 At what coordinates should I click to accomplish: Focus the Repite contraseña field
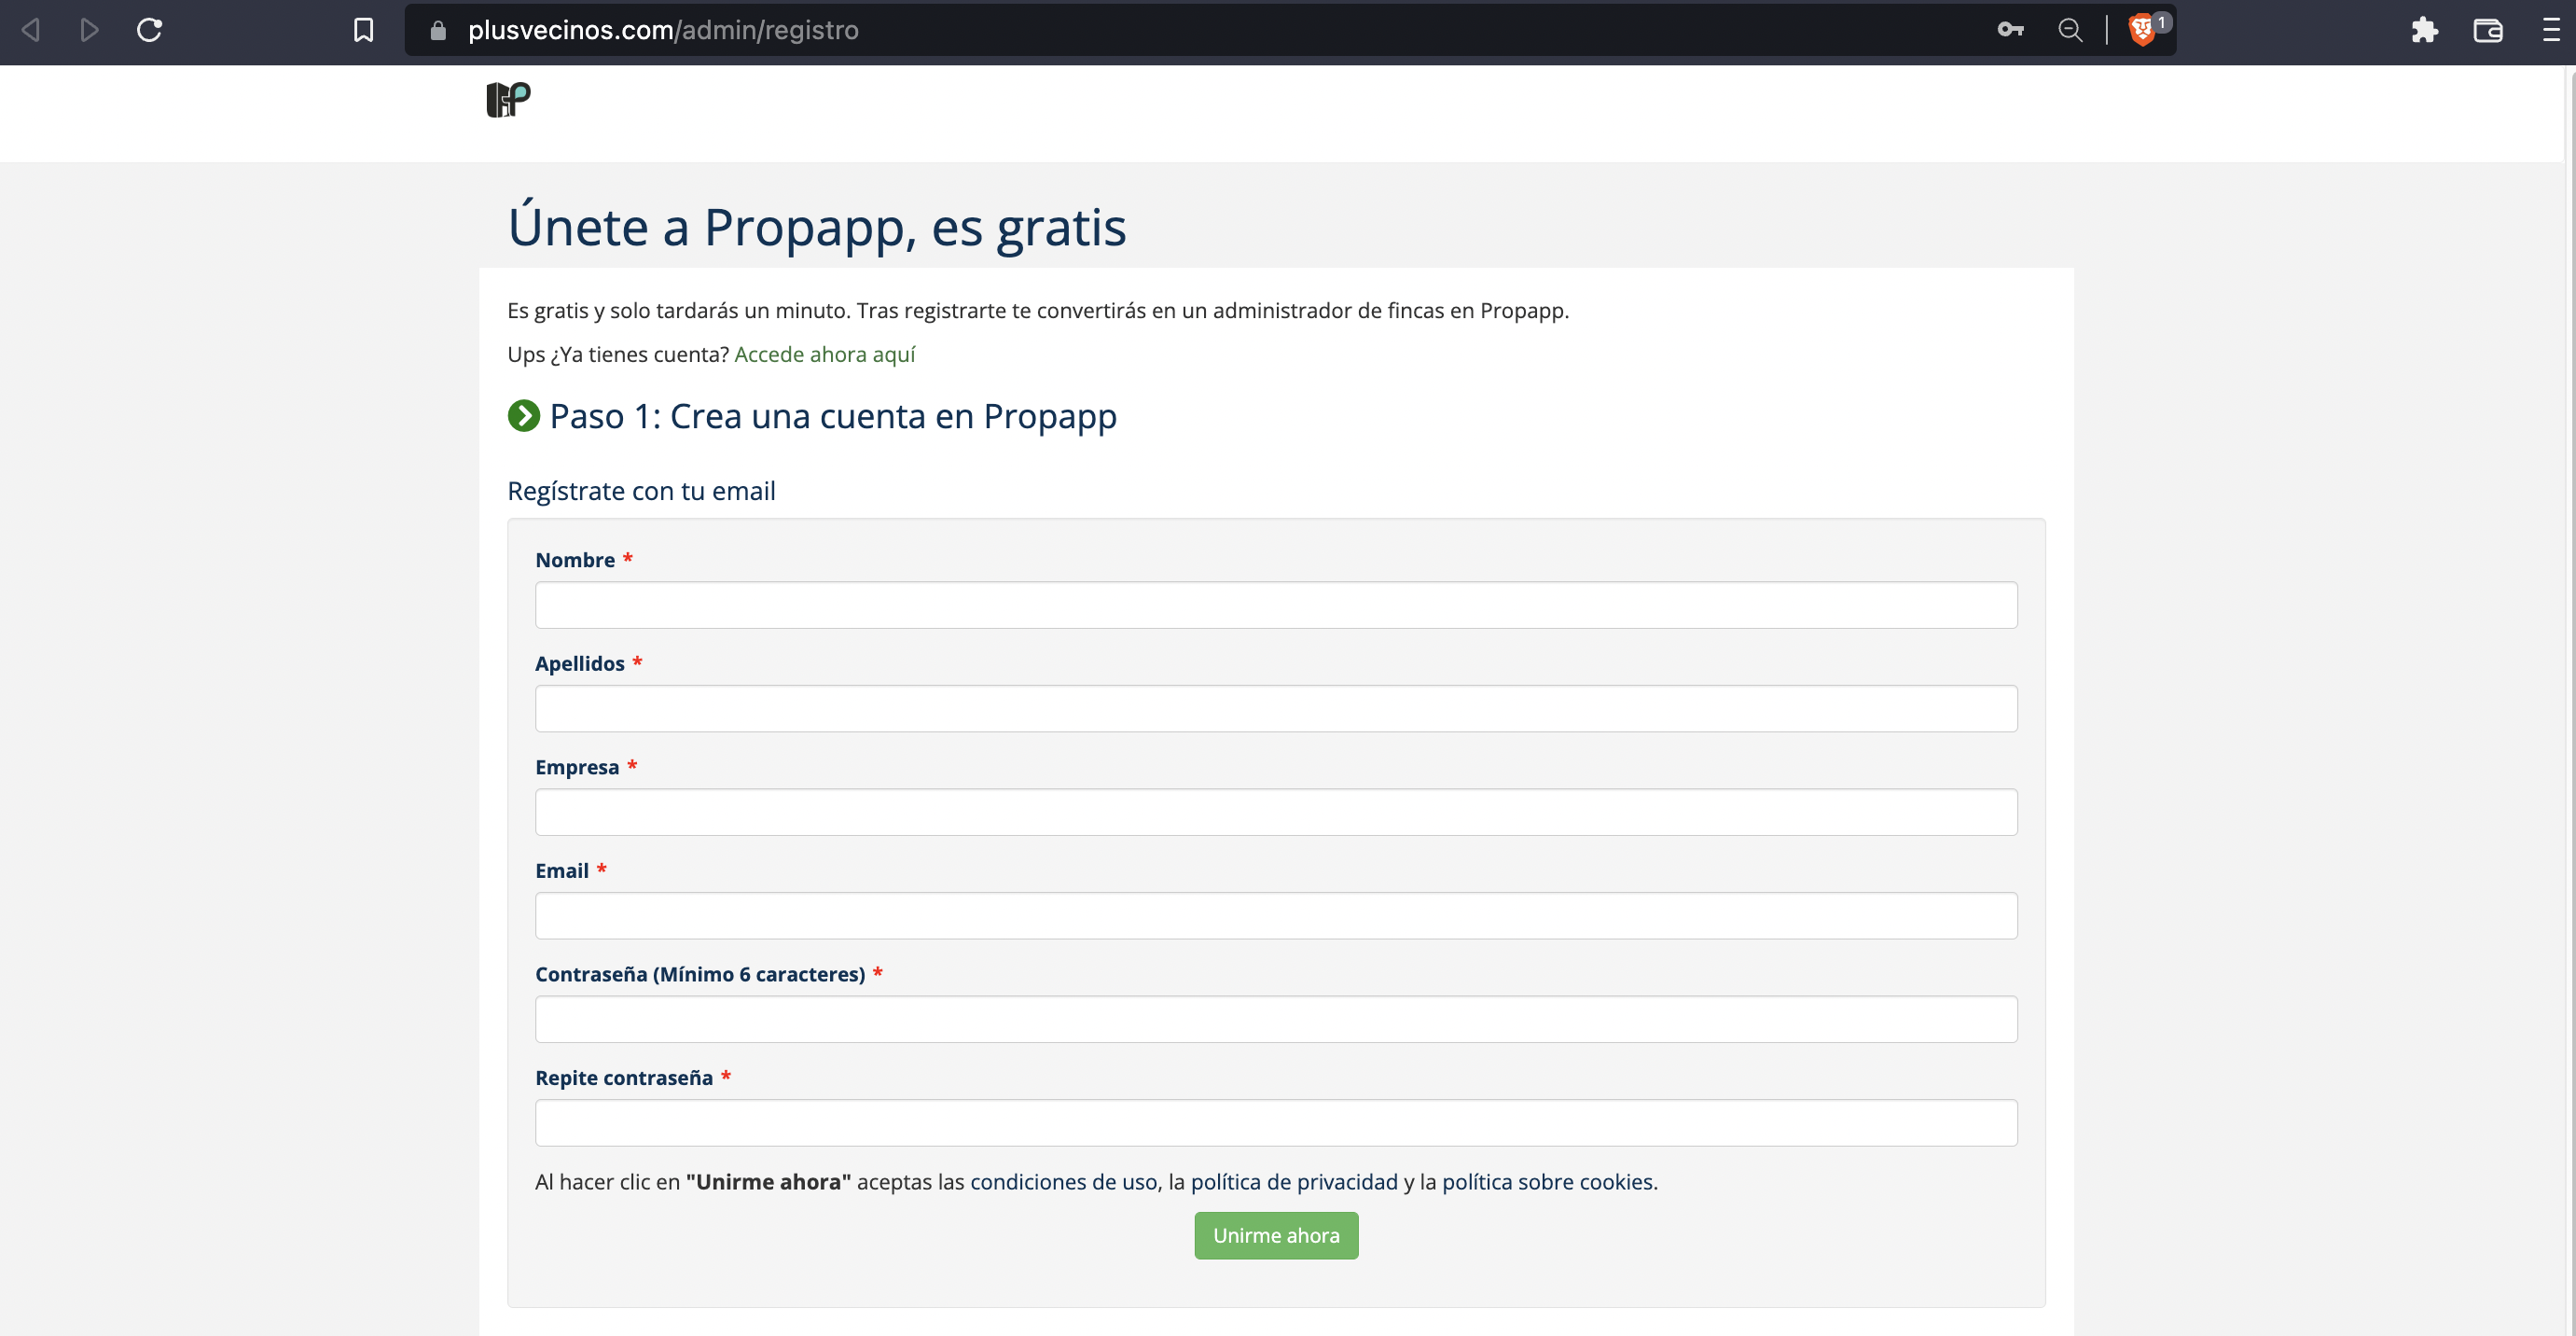[x=1276, y=1122]
